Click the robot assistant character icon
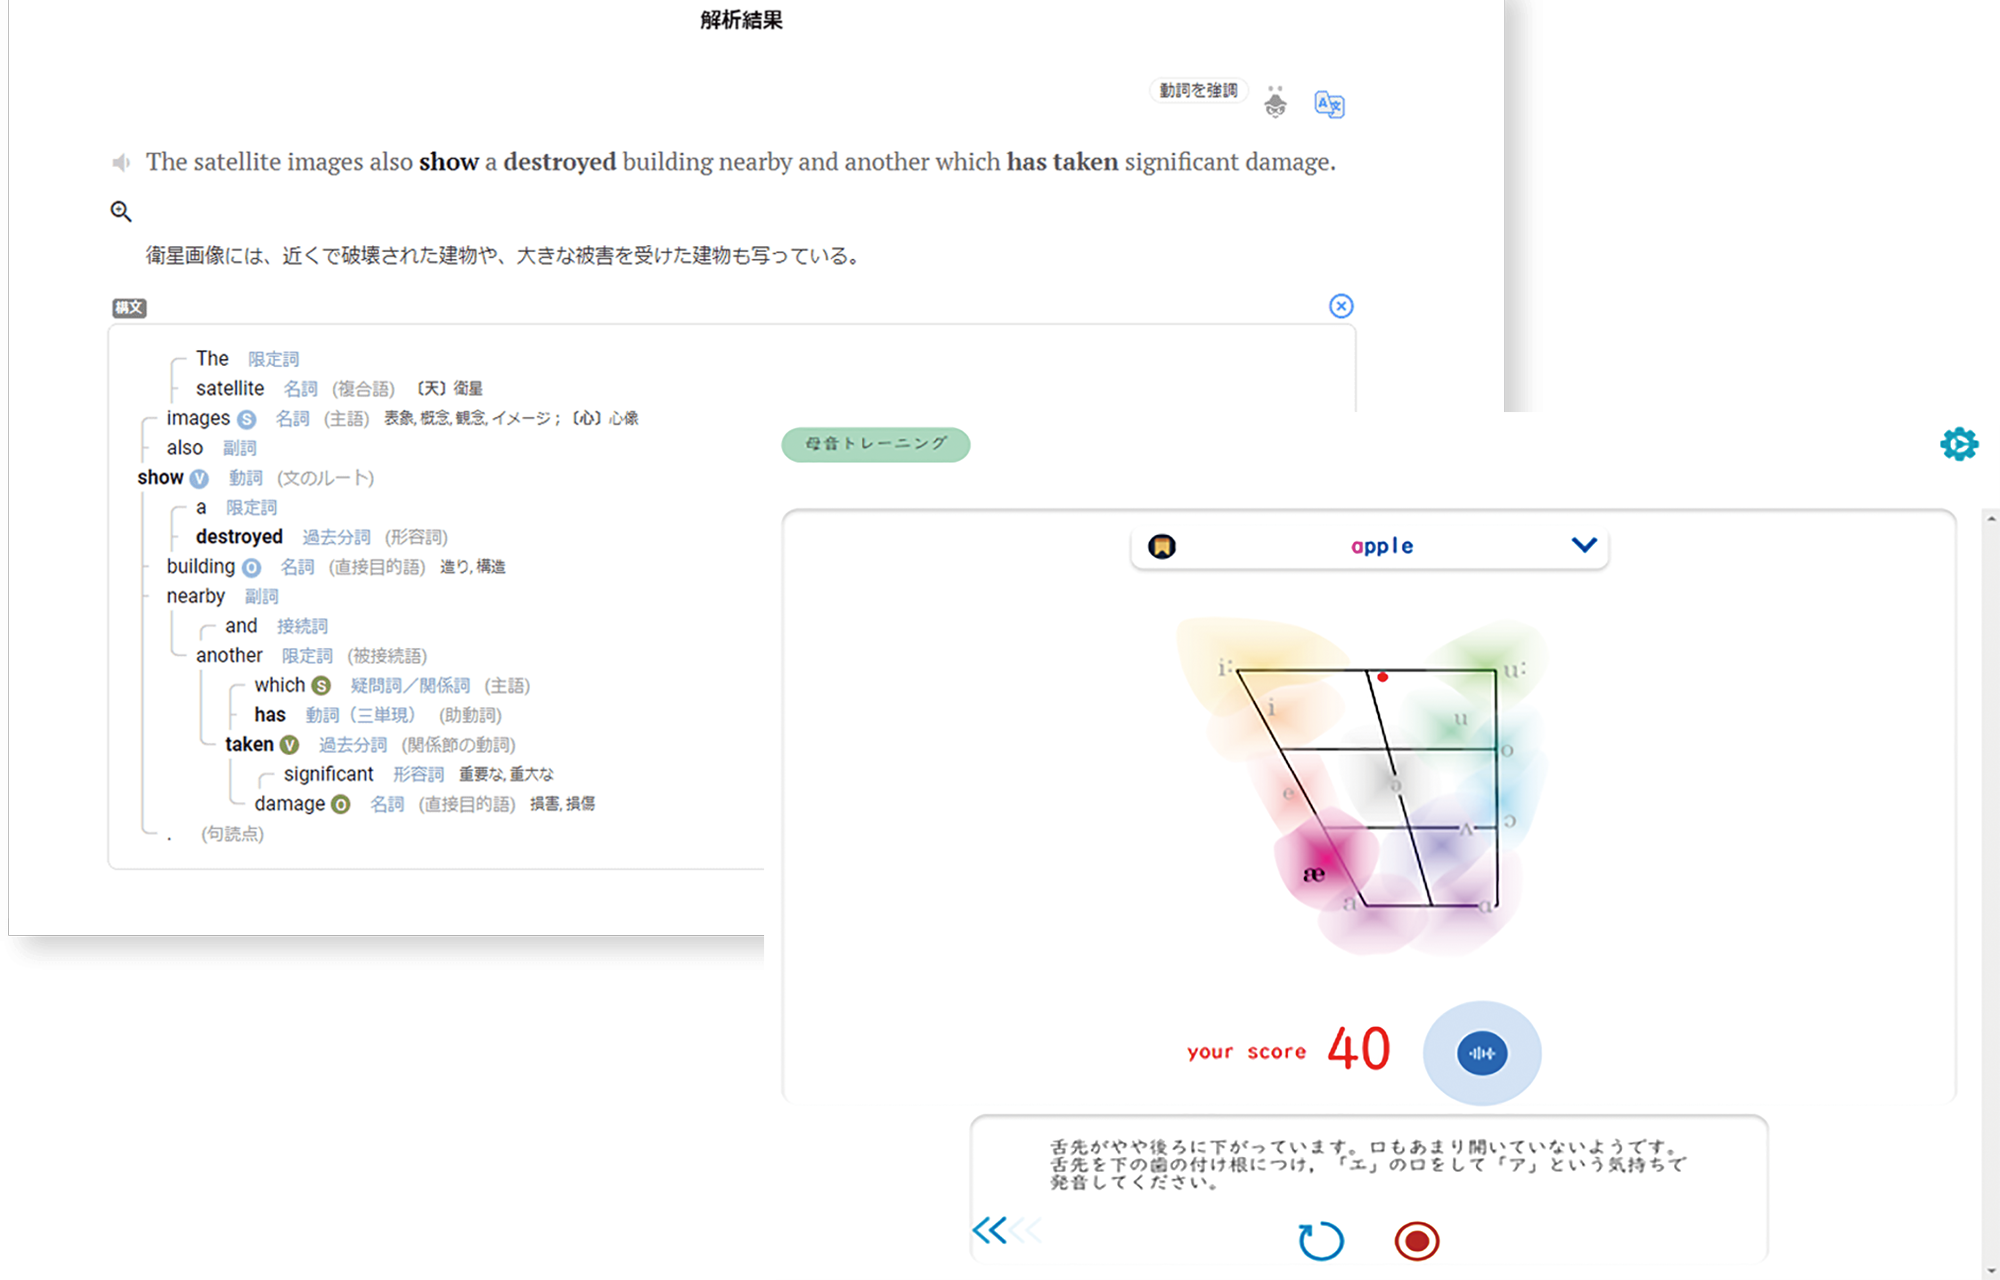The width and height of the screenshot is (2000, 1280). point(1275,100)
